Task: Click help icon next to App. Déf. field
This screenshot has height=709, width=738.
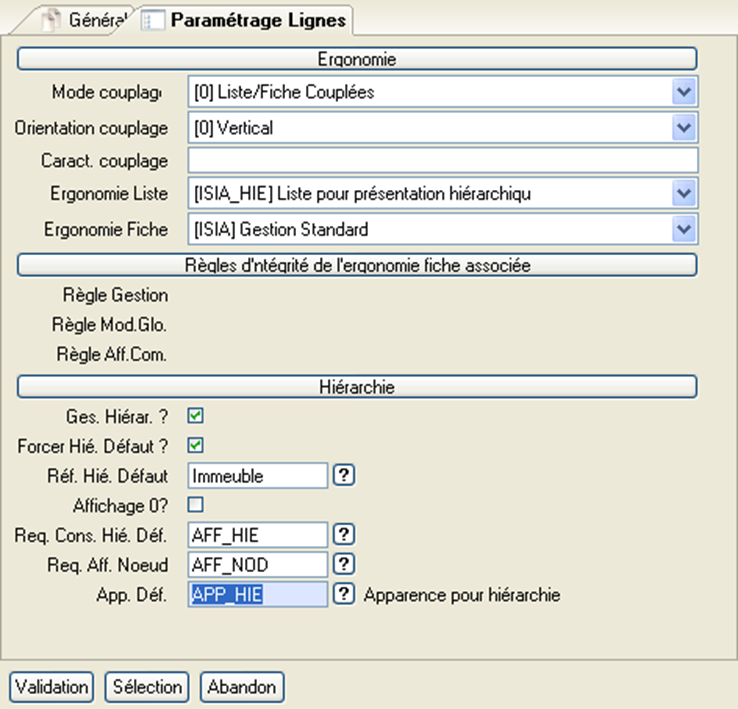Action: point(344,595)
